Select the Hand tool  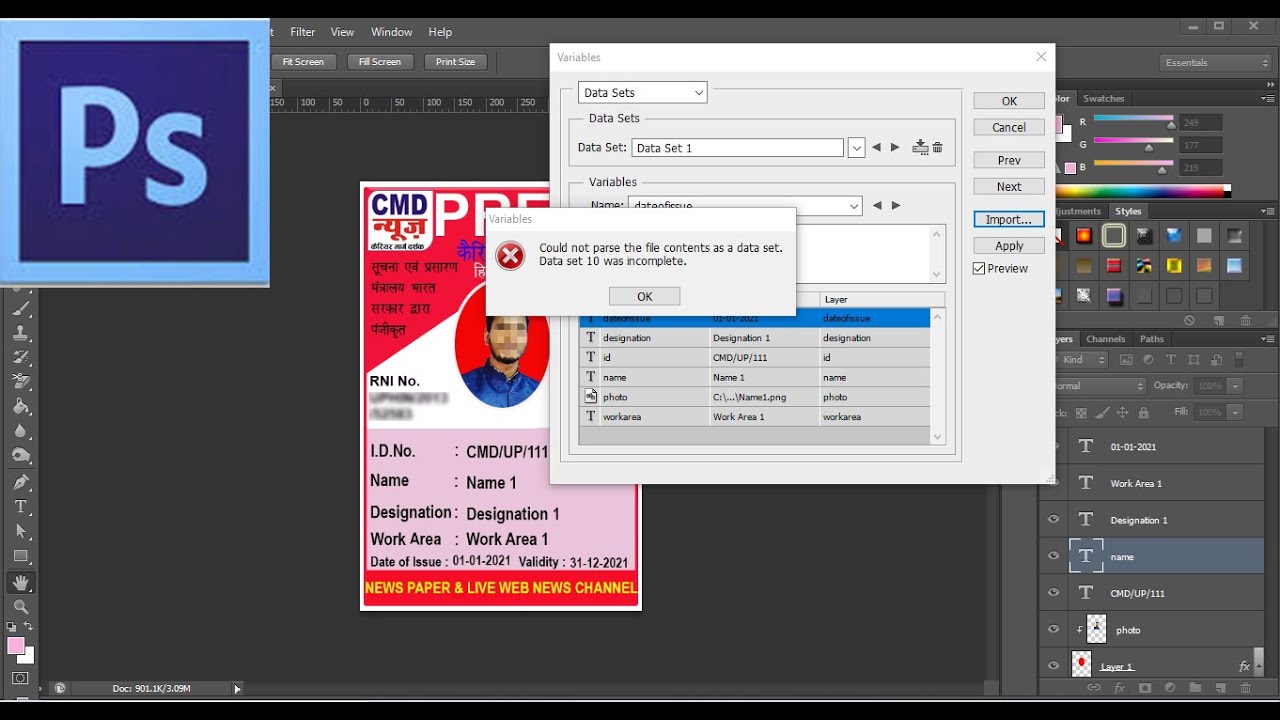tap(21, 582)
